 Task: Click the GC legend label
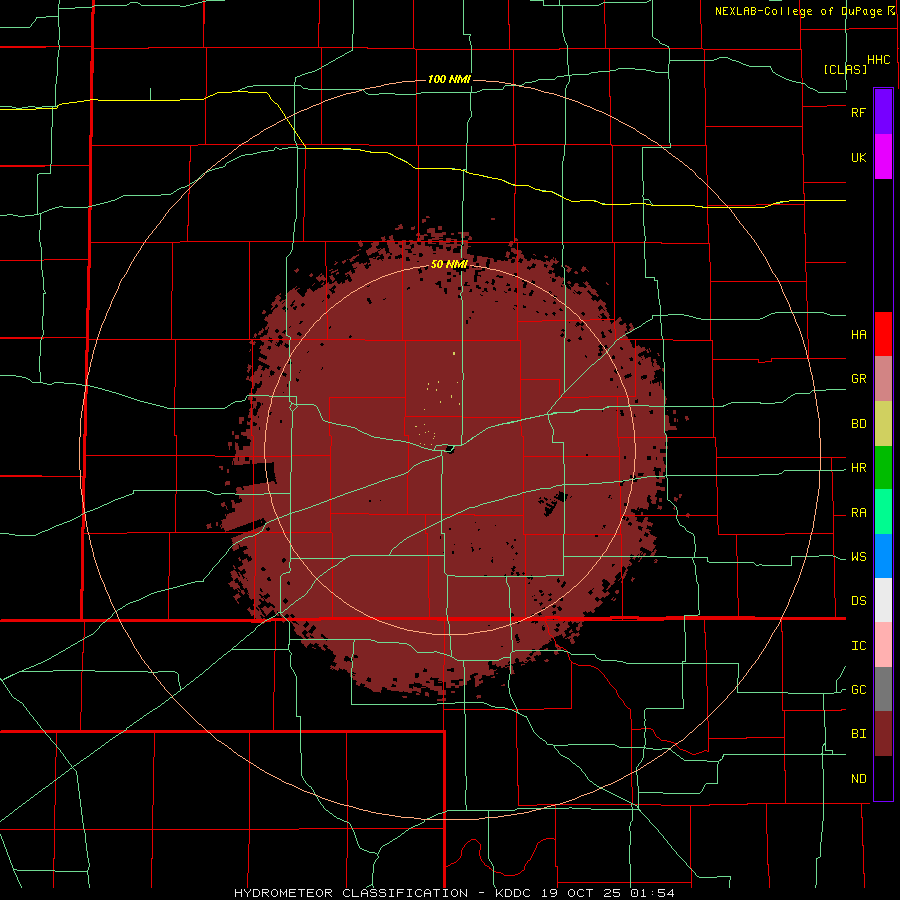point(858,690)
